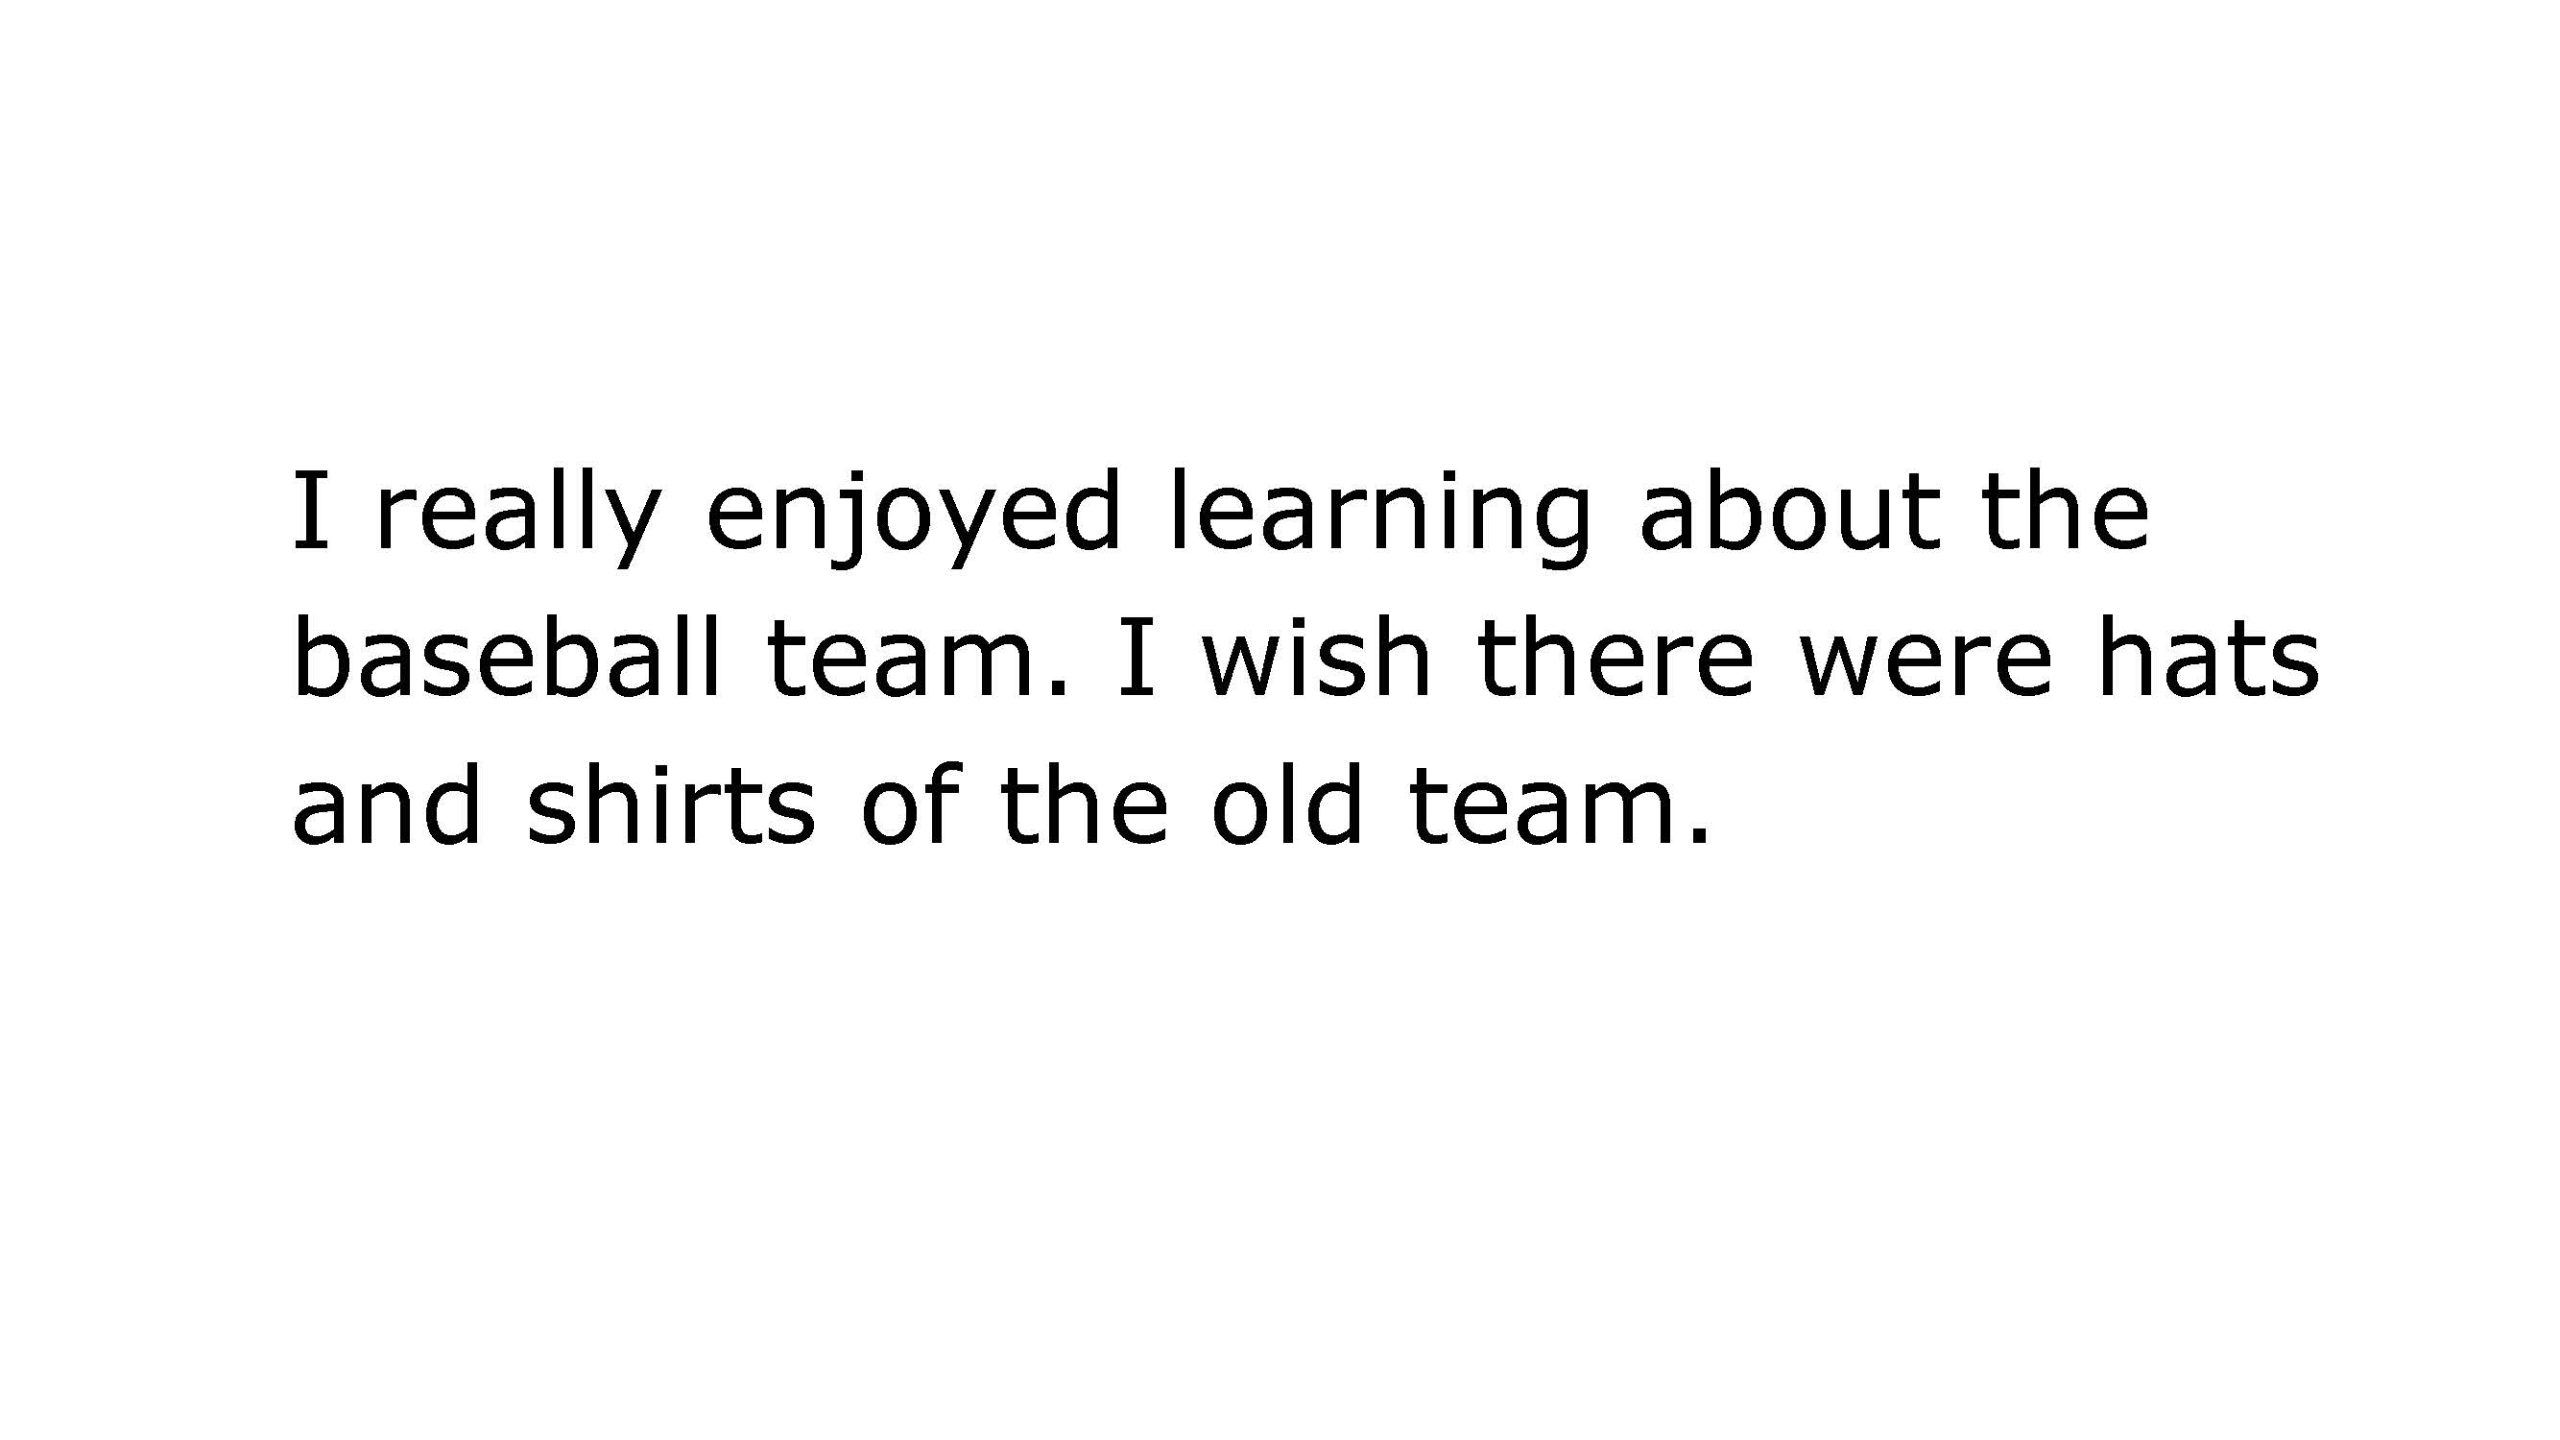Click the word "and"
Screen dimensions: 2560x1440
point(388,807)
